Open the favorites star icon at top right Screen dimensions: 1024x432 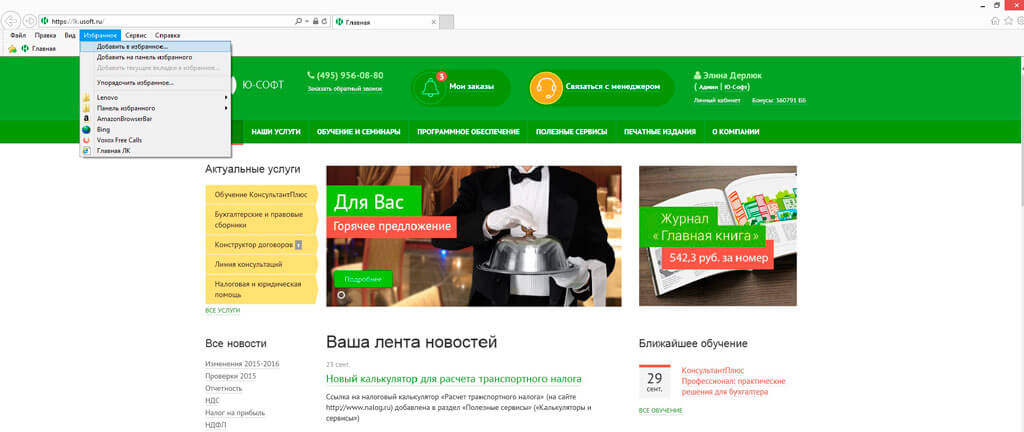pyautogui.click(x=1008, y=21)
